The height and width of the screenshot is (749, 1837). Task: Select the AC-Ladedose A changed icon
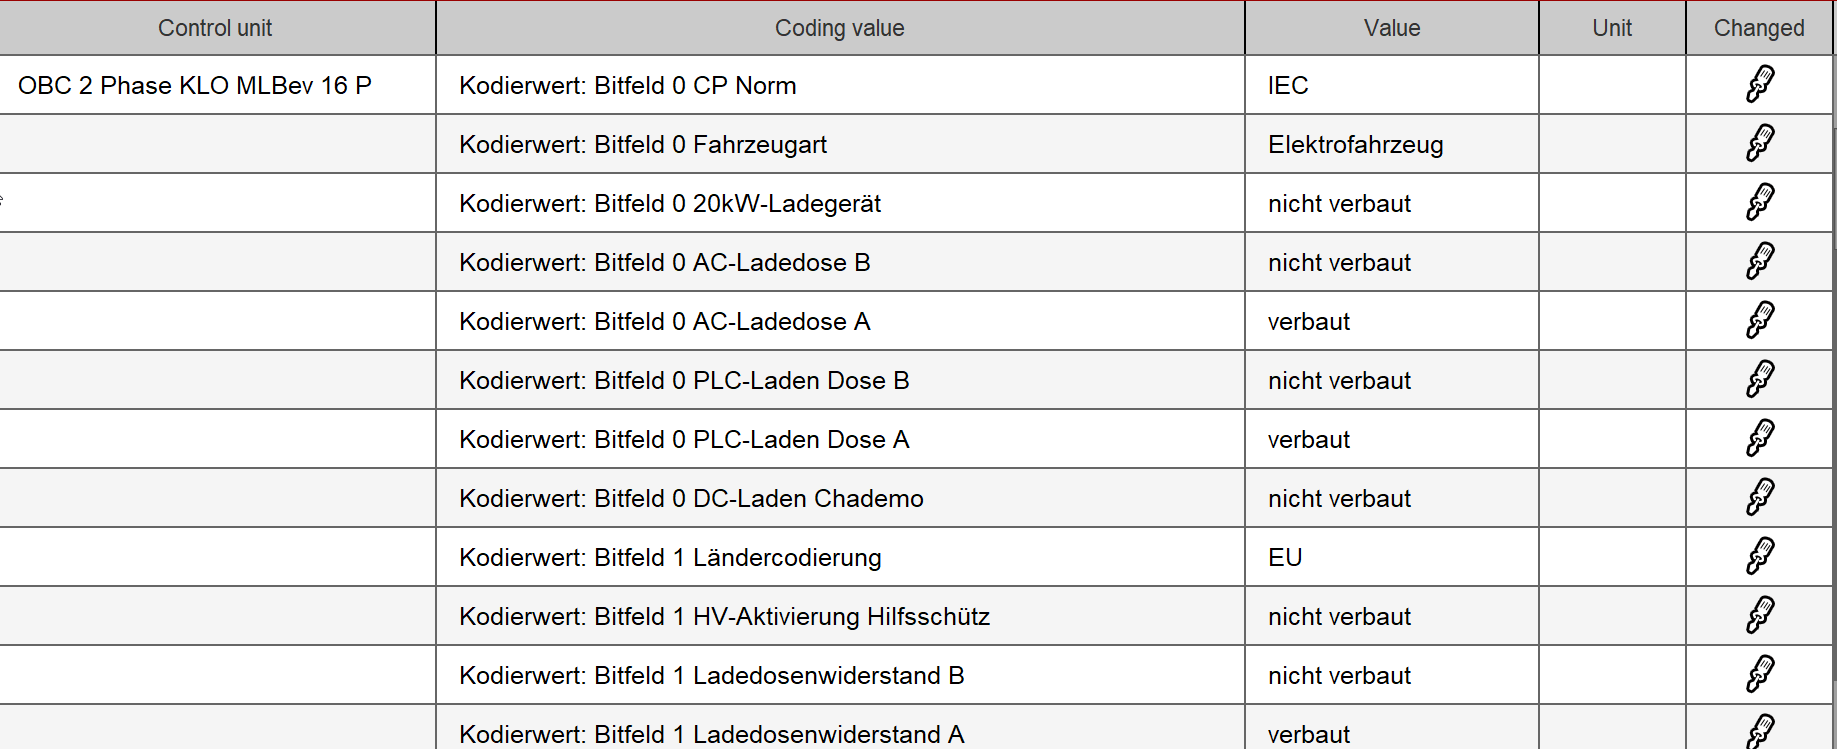coord(1760,321)
